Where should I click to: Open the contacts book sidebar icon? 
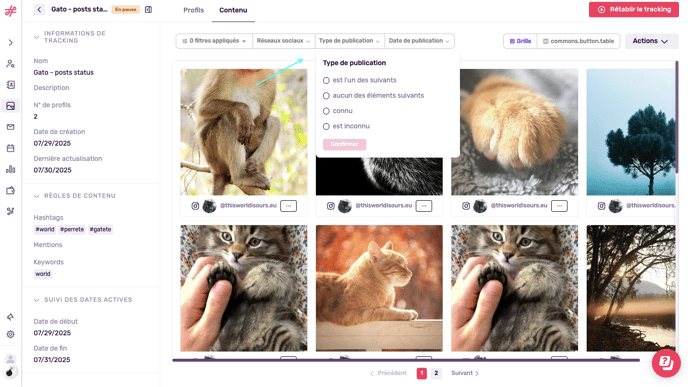coord(11,85)
